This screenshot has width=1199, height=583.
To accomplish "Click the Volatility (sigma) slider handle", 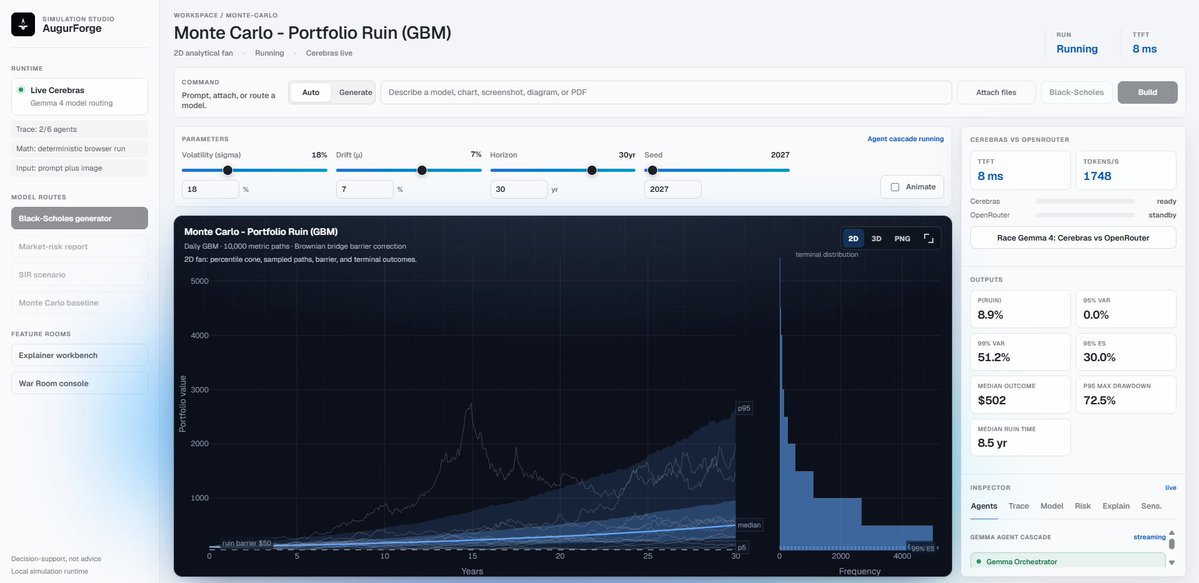I will [227, 170].
